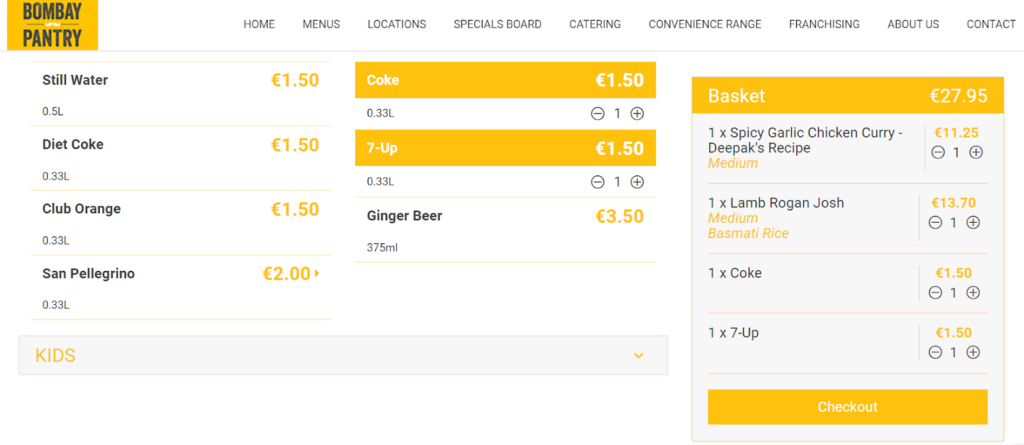Select the highlighted Coke item header

pos(505,80)
